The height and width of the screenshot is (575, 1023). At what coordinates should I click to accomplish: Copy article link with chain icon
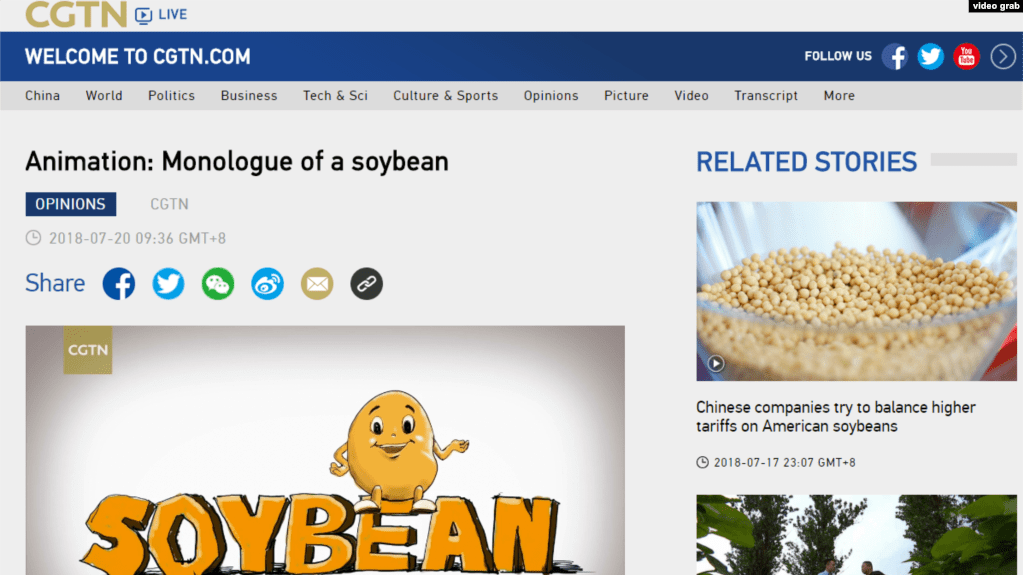[367, 284]
